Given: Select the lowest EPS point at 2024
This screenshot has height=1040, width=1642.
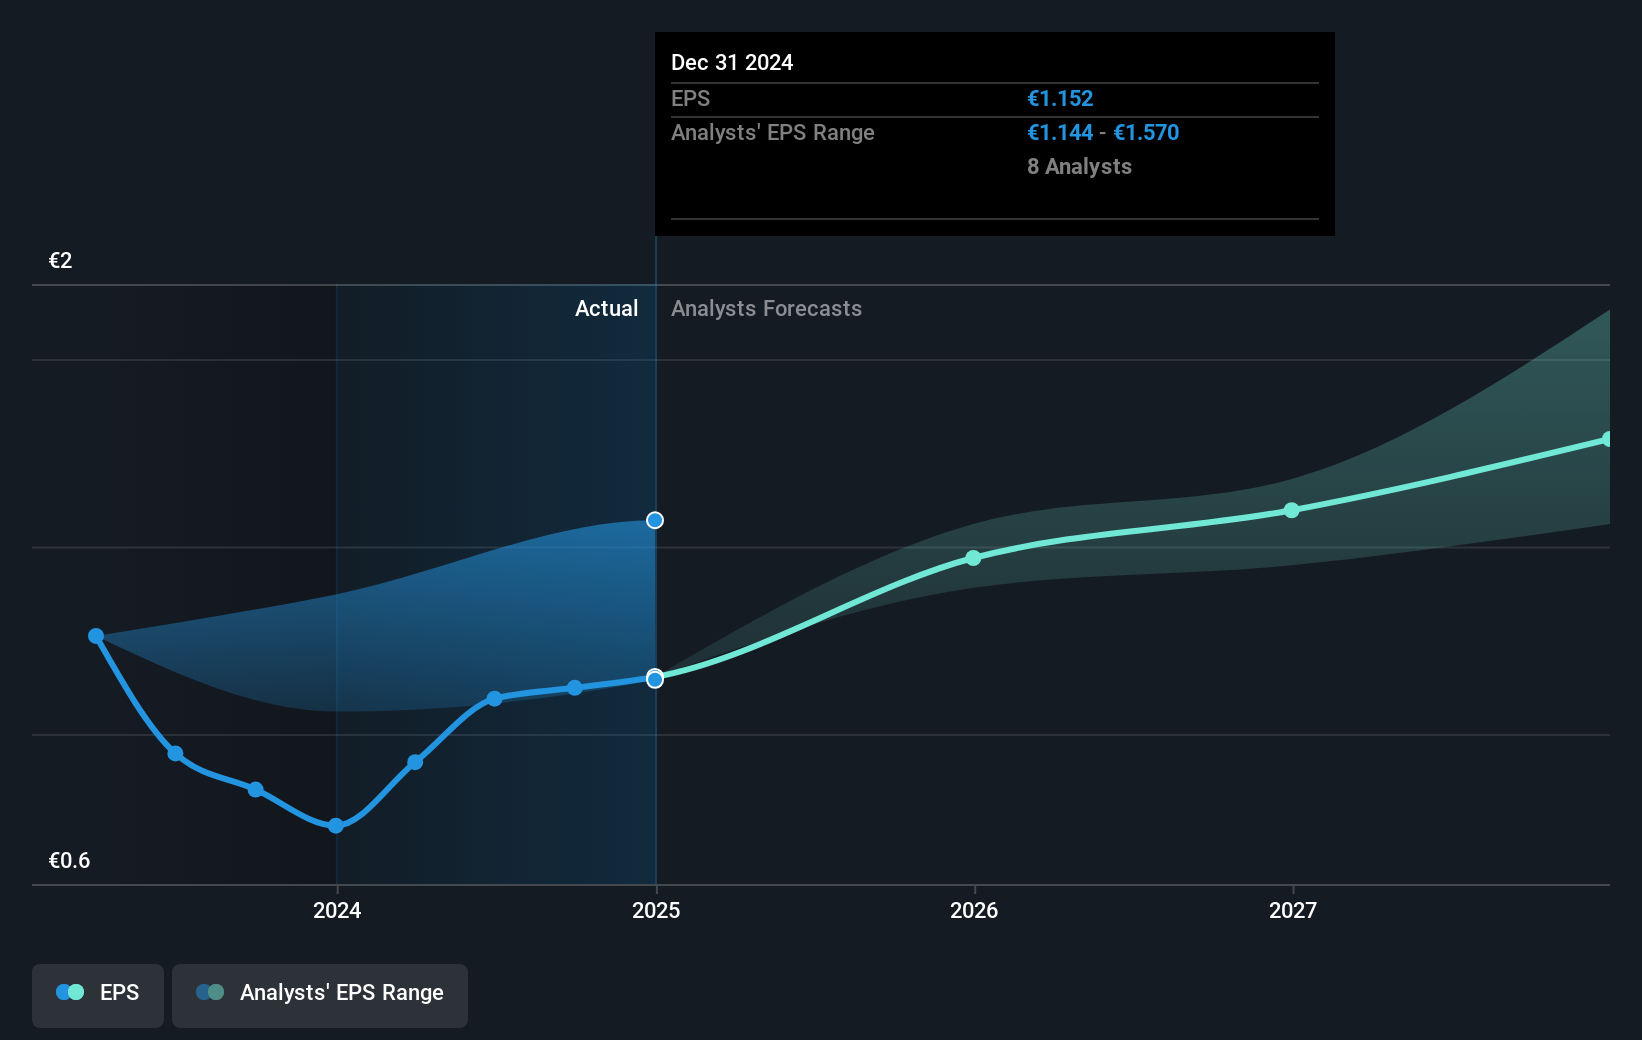Looking at the screenshot, I should point(336,825).
